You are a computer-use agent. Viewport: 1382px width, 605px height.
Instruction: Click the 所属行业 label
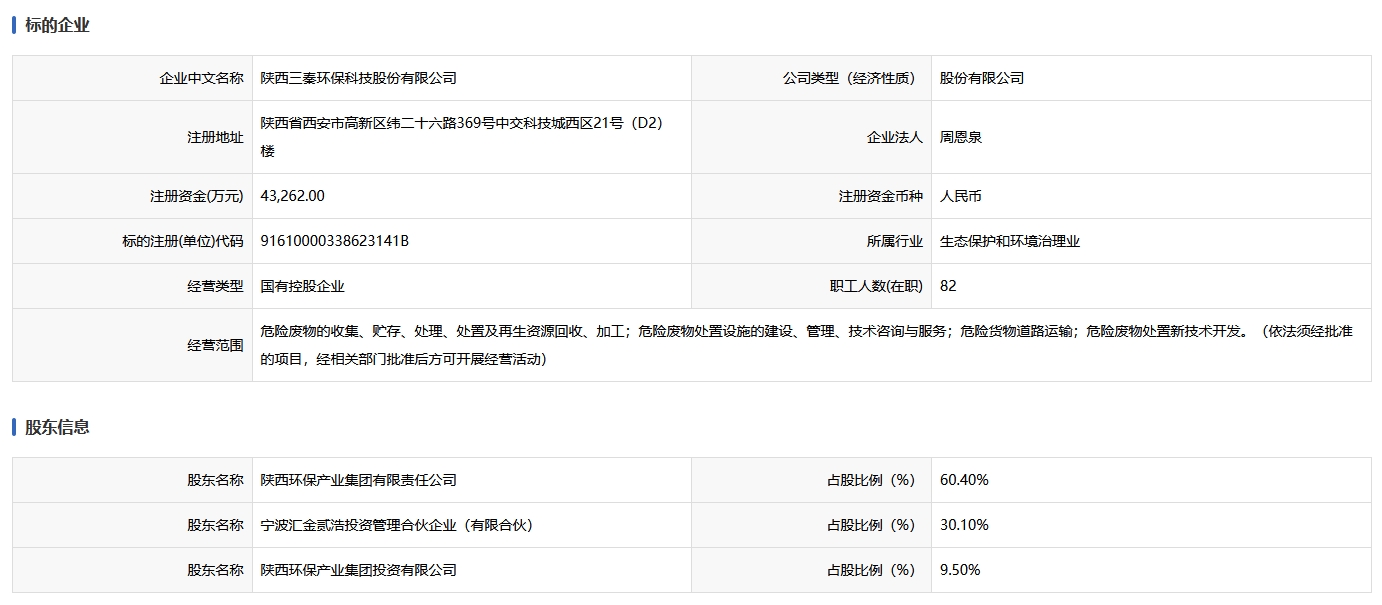pos(895,241)
